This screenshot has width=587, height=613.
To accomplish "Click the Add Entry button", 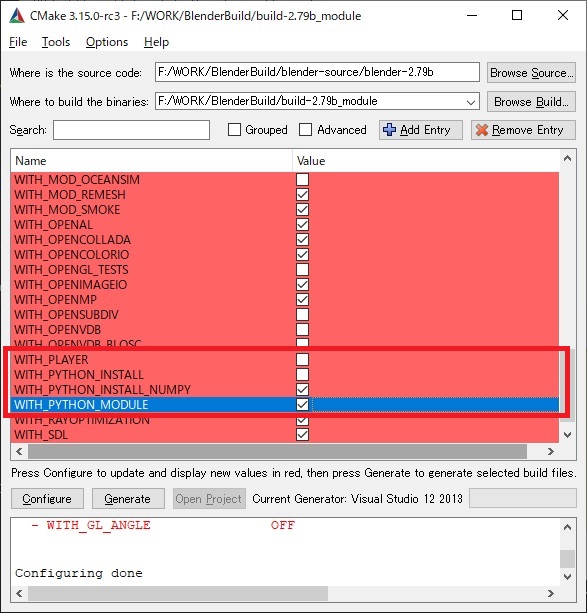I will click(x=421, y=130).
